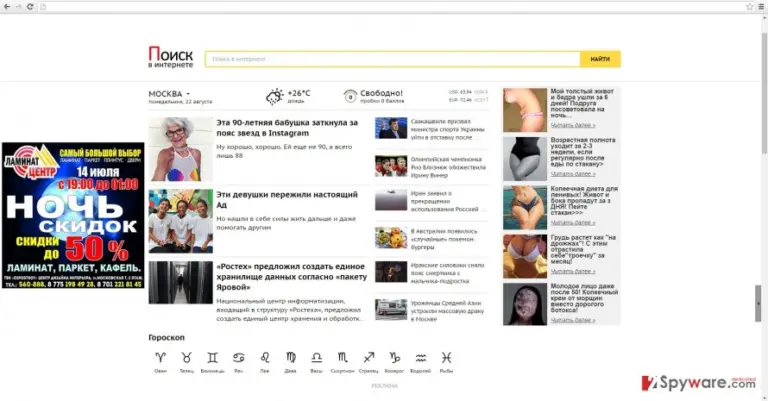Screen dimensions: 768x401
Task: Click the yellow Найти search button
Action: click(600, 59)
